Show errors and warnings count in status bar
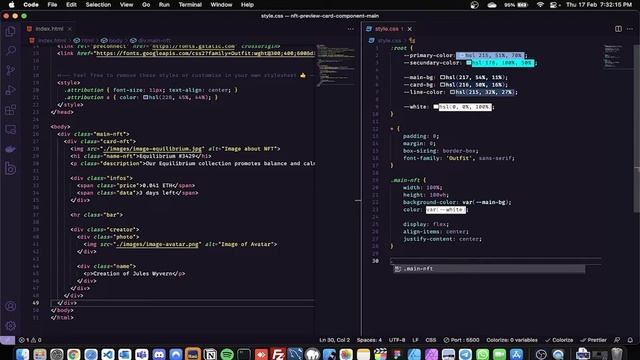This screenshot has width=640, height=360. point(30,340)
